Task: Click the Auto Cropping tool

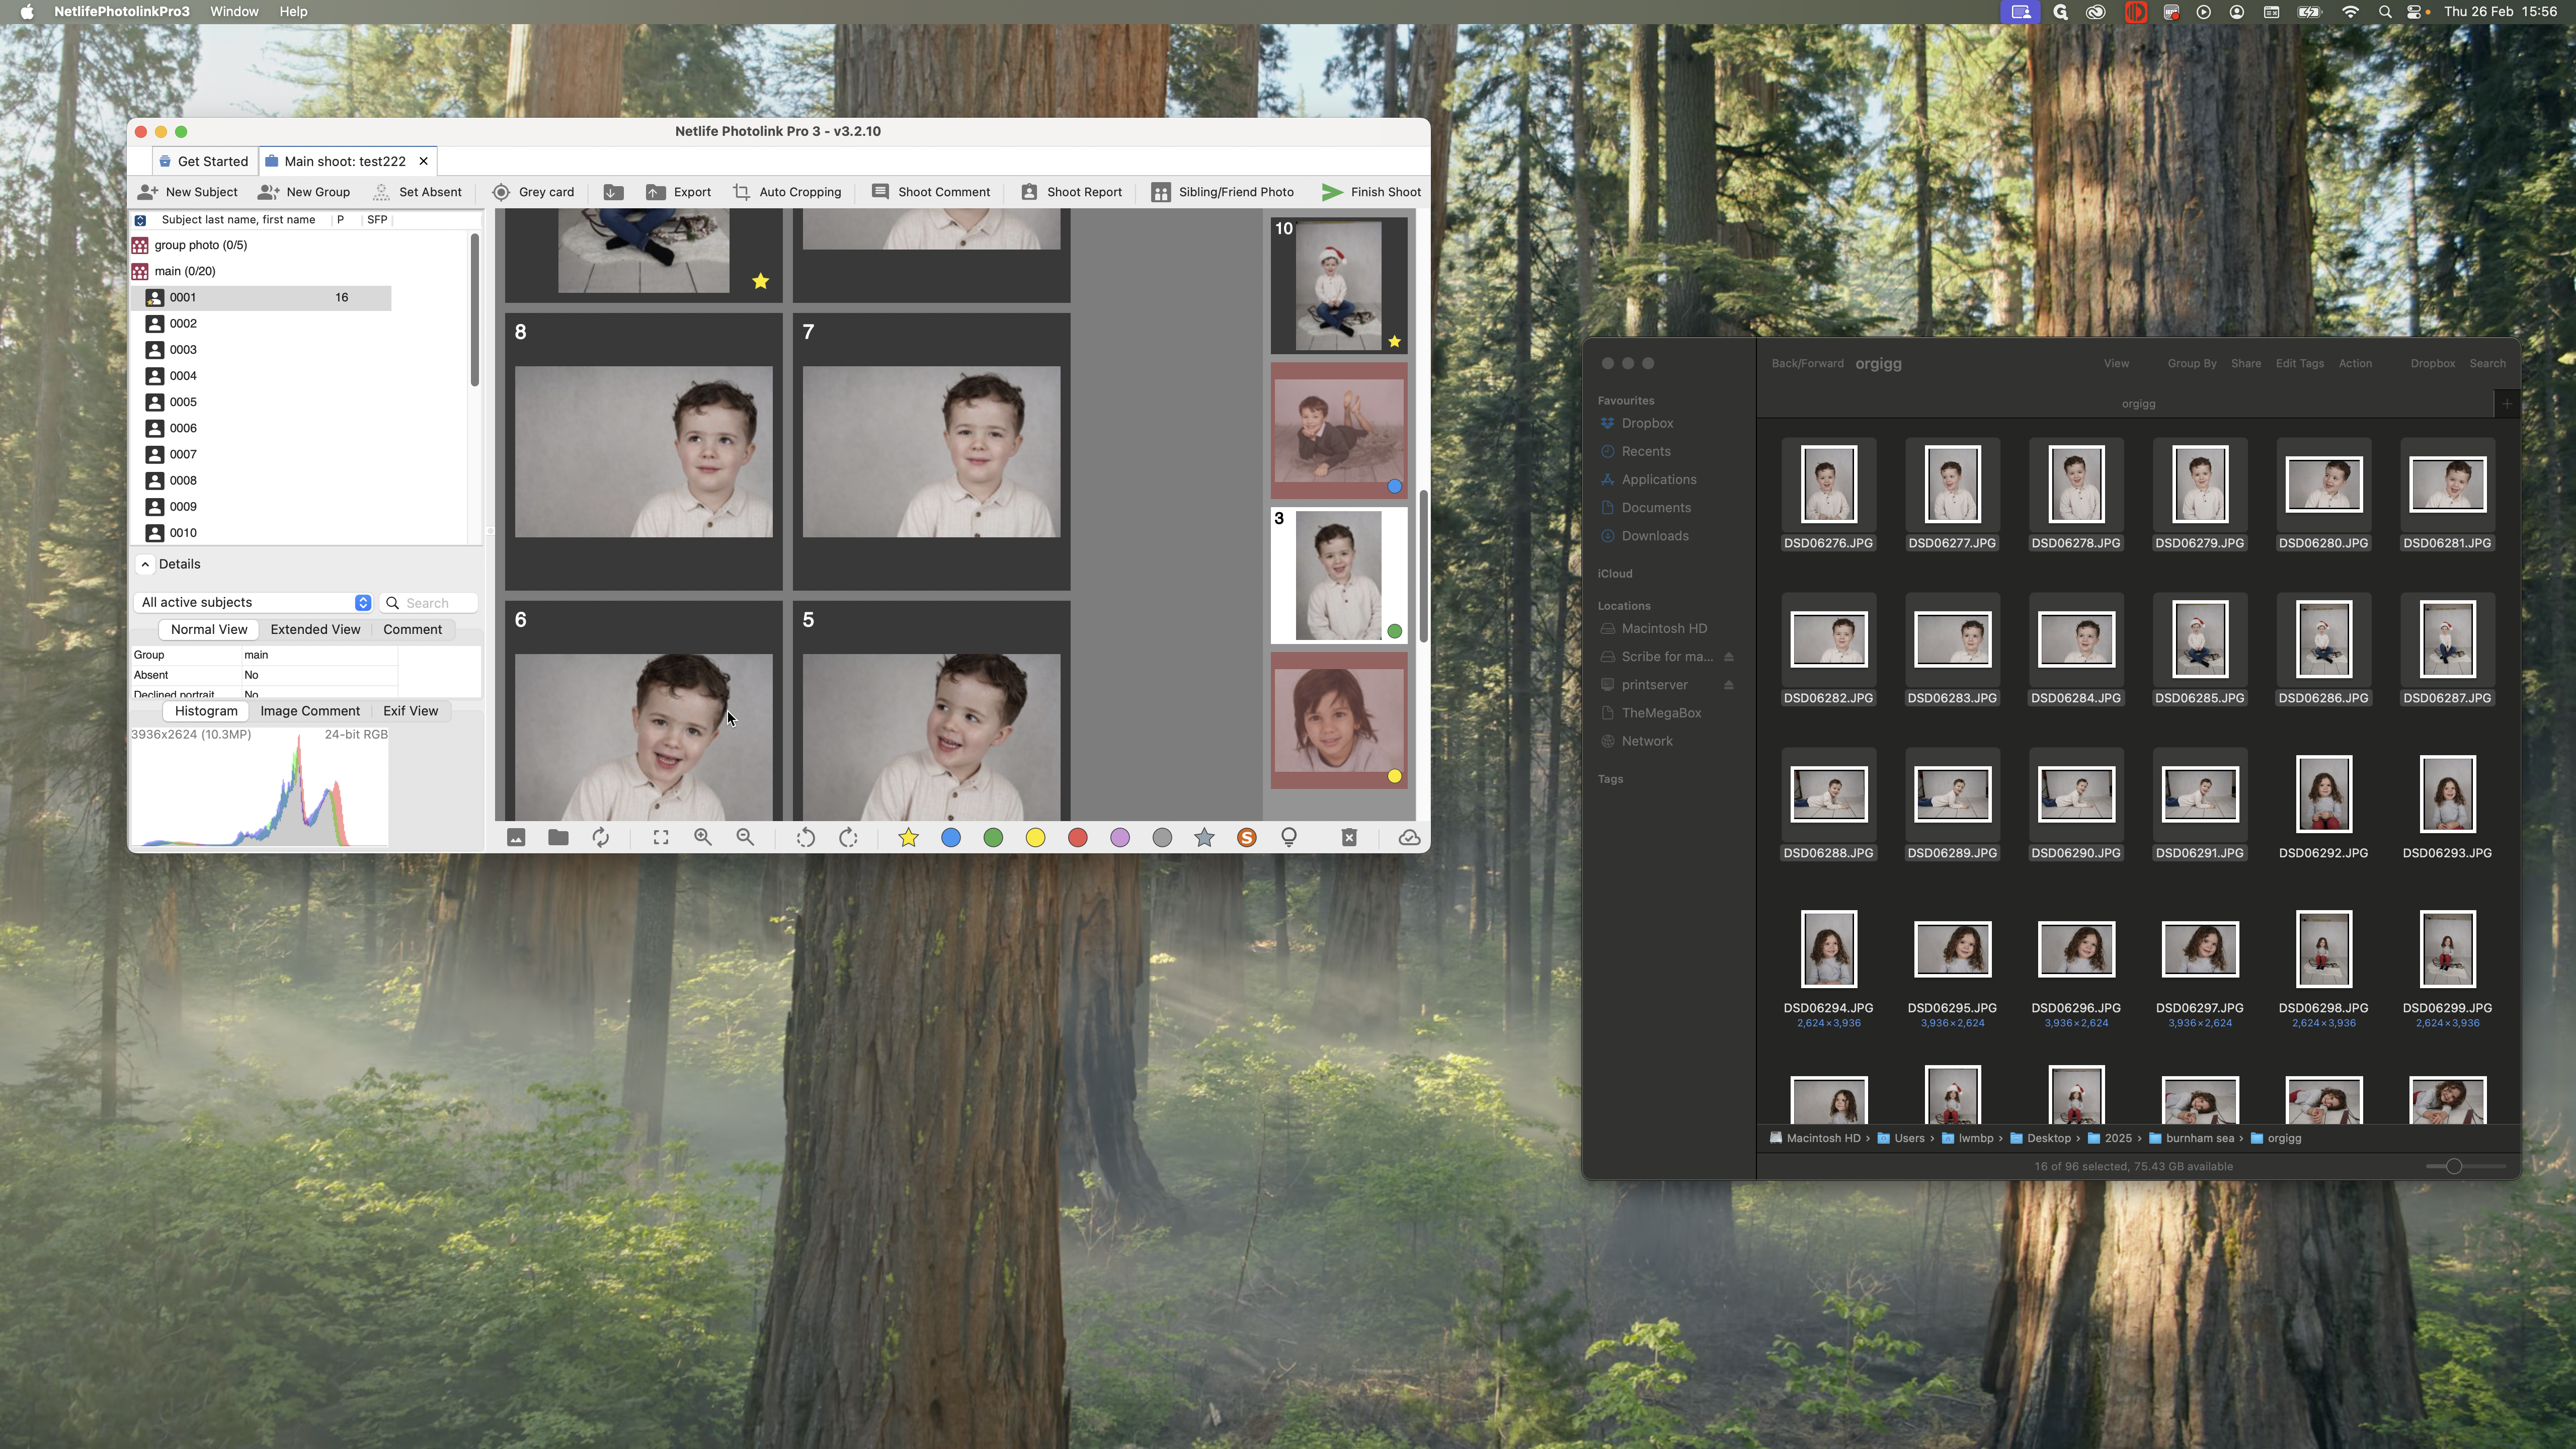Action: click(x=787, y=192)
